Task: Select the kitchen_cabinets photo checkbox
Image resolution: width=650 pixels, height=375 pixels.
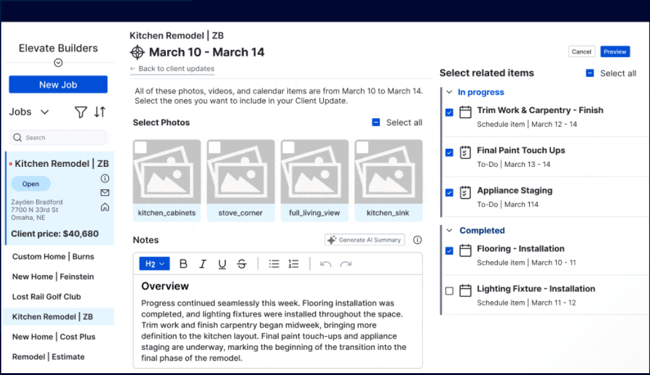Action: [x=141, y=148]
